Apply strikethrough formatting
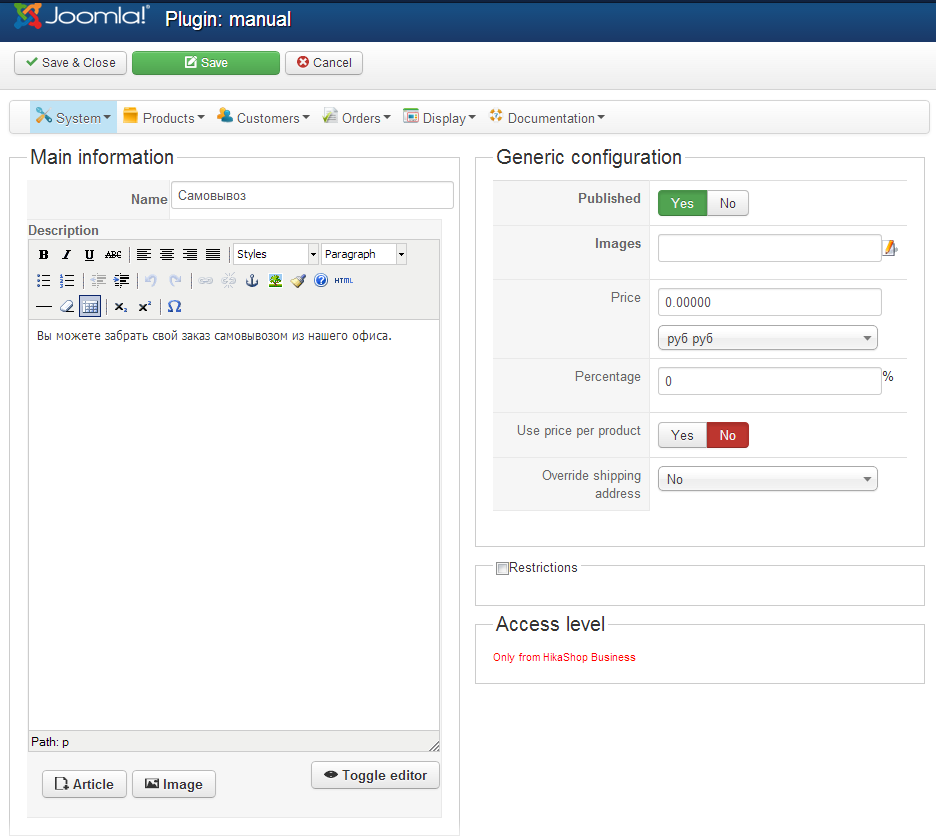Image resolution: width=936 pixels, height=838 pixels. pos(113,255)
